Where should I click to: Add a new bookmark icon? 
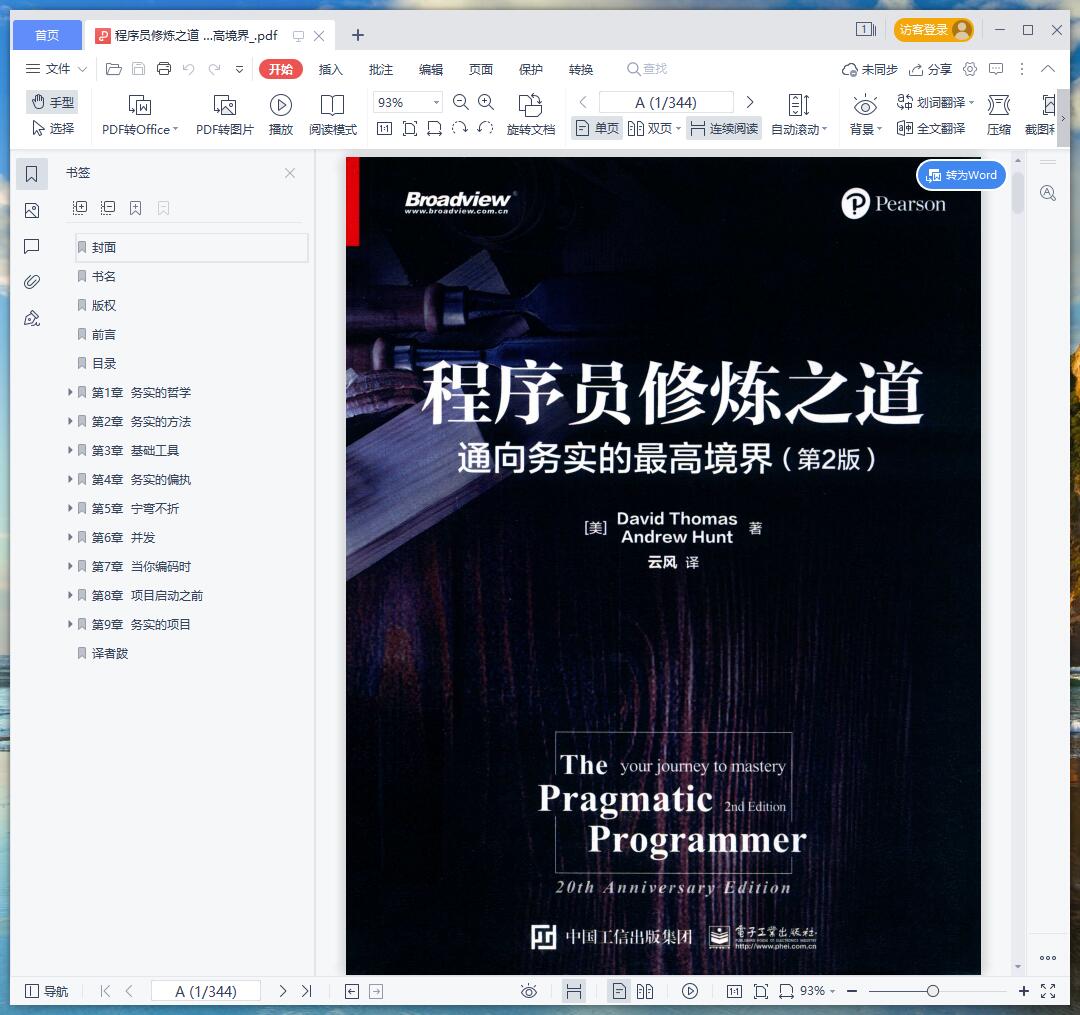point(136,207)
